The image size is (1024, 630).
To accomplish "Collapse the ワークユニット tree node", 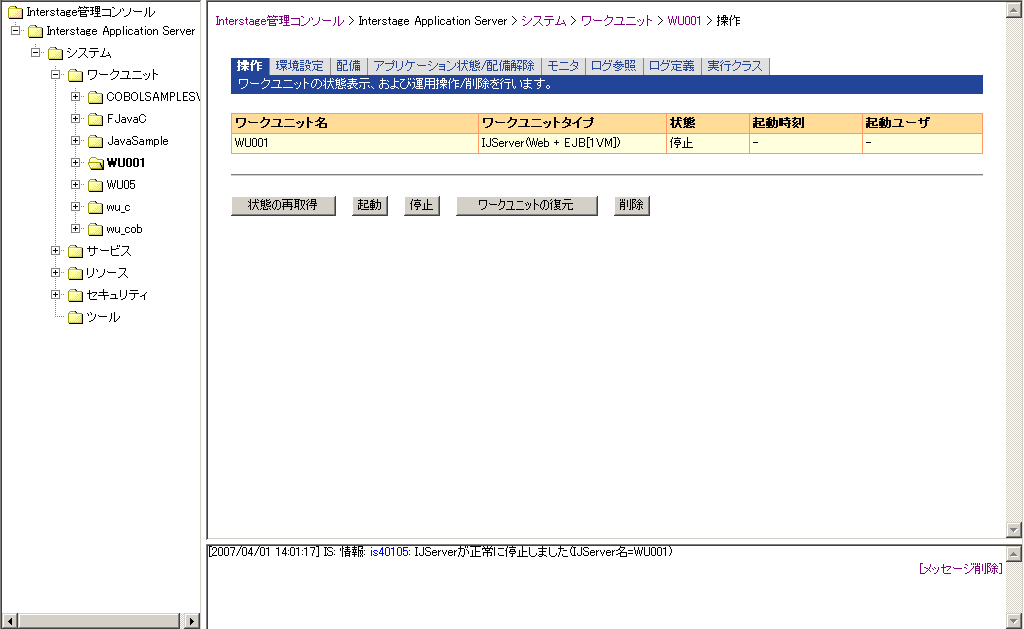I will [56, 75].
